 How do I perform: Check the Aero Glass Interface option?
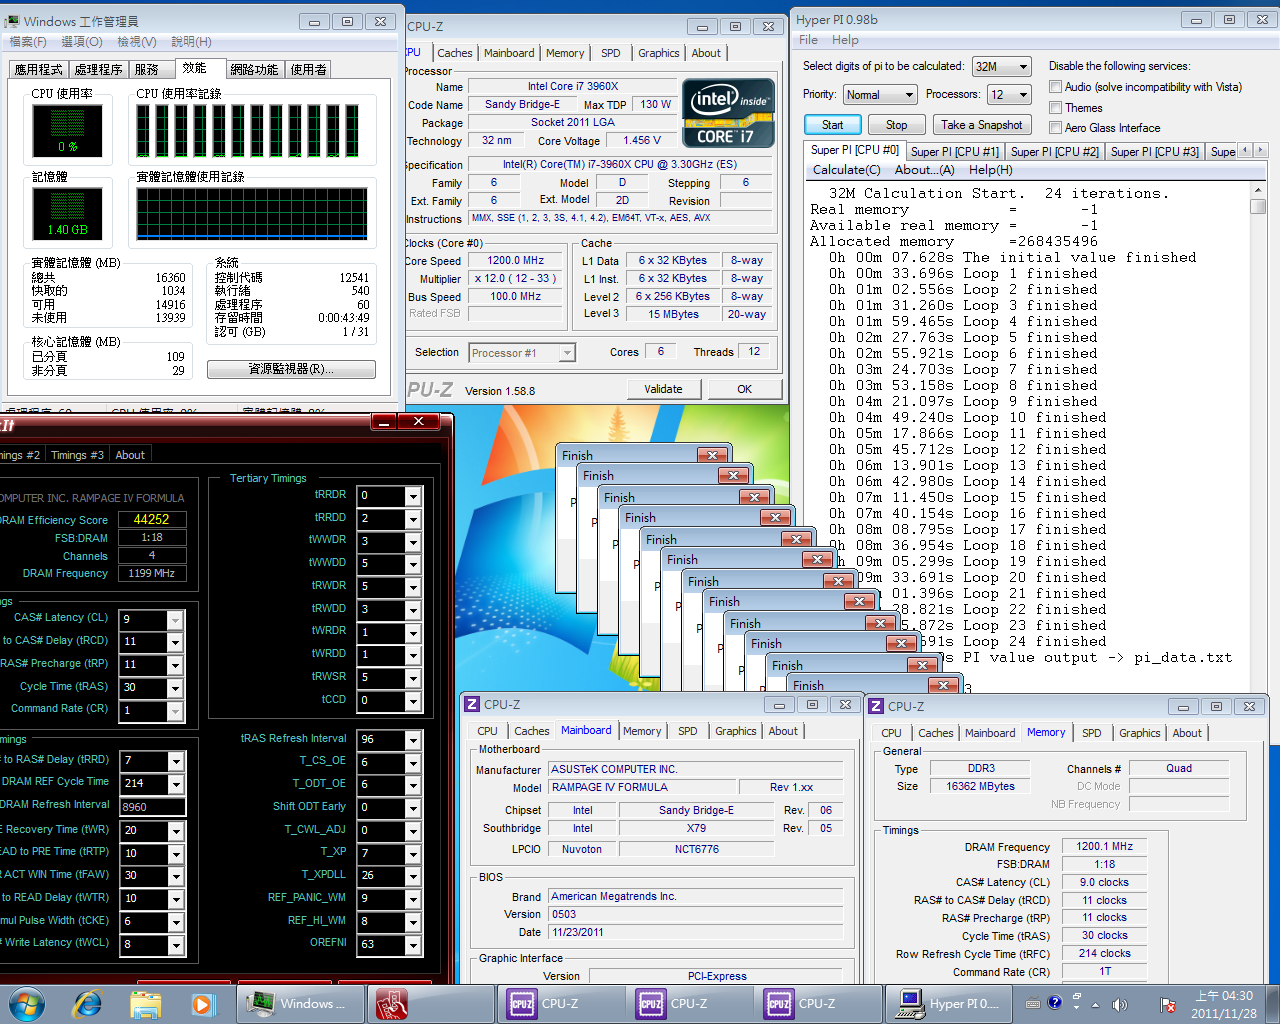click(x=1055, y=128)
